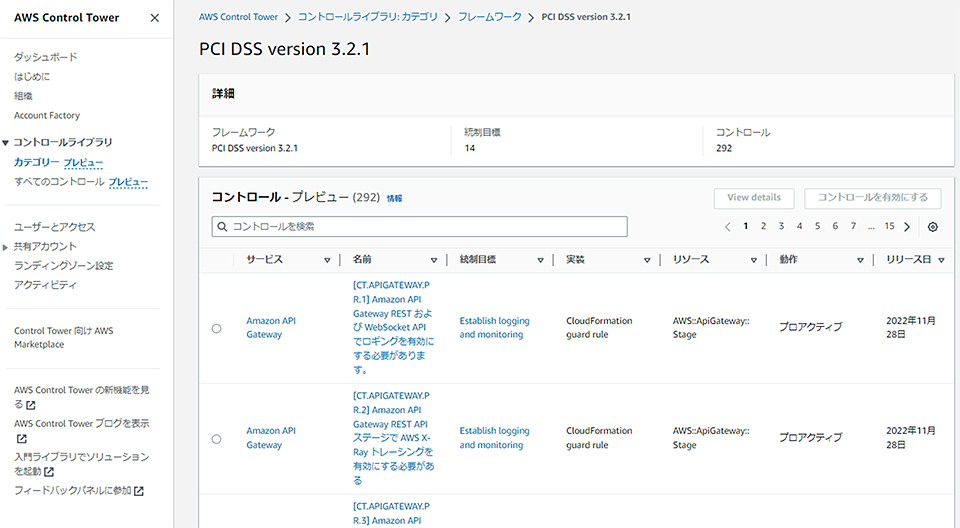Open external link icon for ブログを表示
The height and width of the screenshot is (528, 960).
(x=21, y=439)
